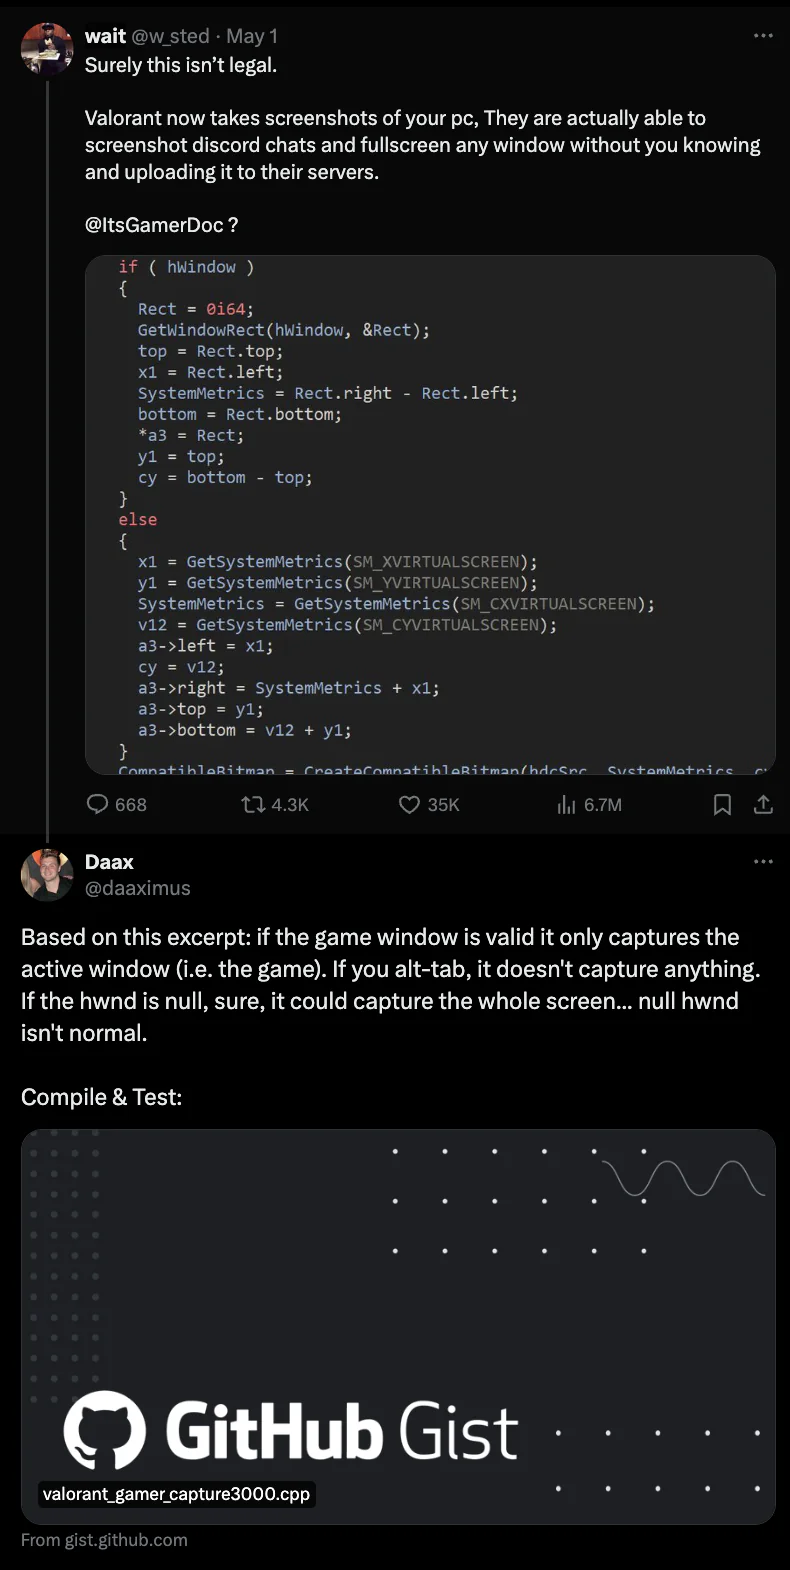This screenshot has width=790, height=1570.
Task: Click the valorant_gamer_capture3000.cpp label
Action: (176, 1494)
